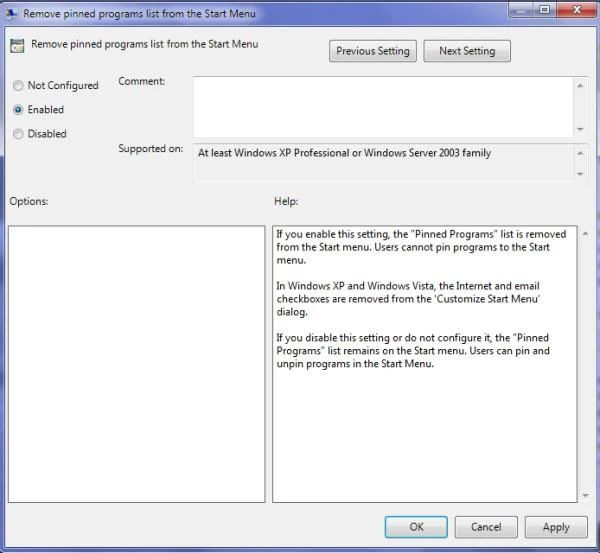Click the Cancel button

tap(486, 527)
